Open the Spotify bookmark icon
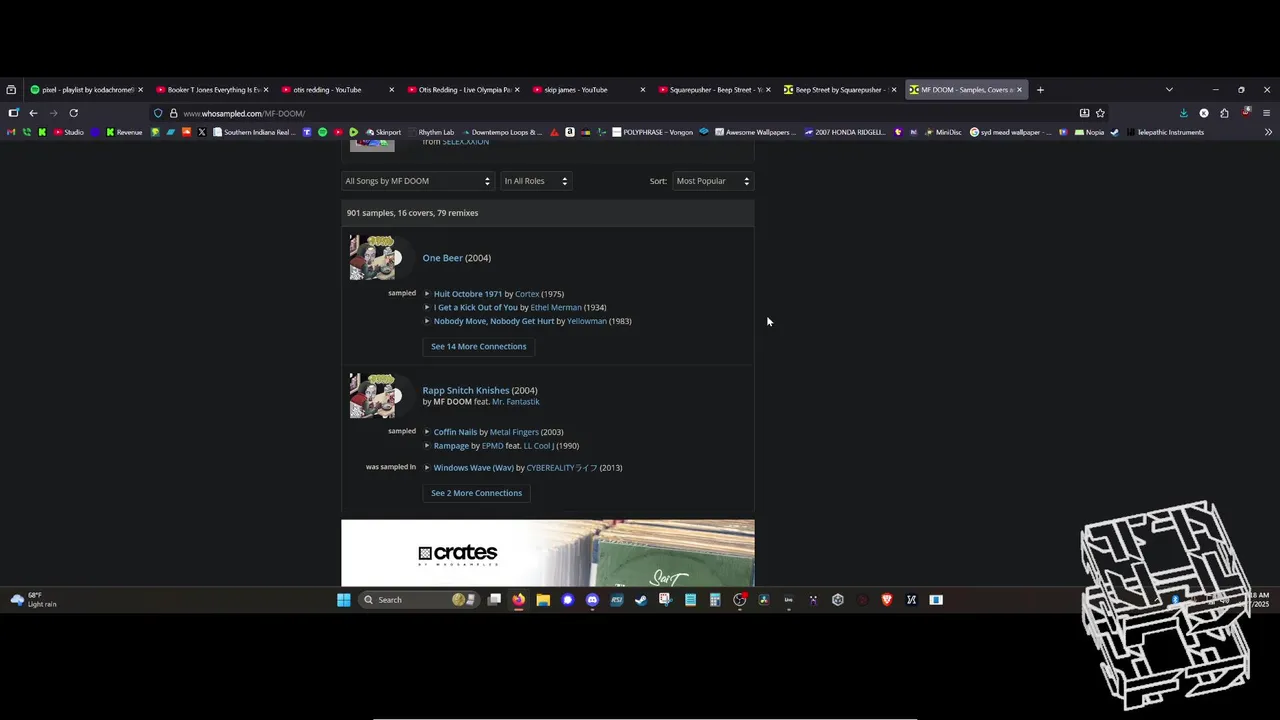 (322, 132)
